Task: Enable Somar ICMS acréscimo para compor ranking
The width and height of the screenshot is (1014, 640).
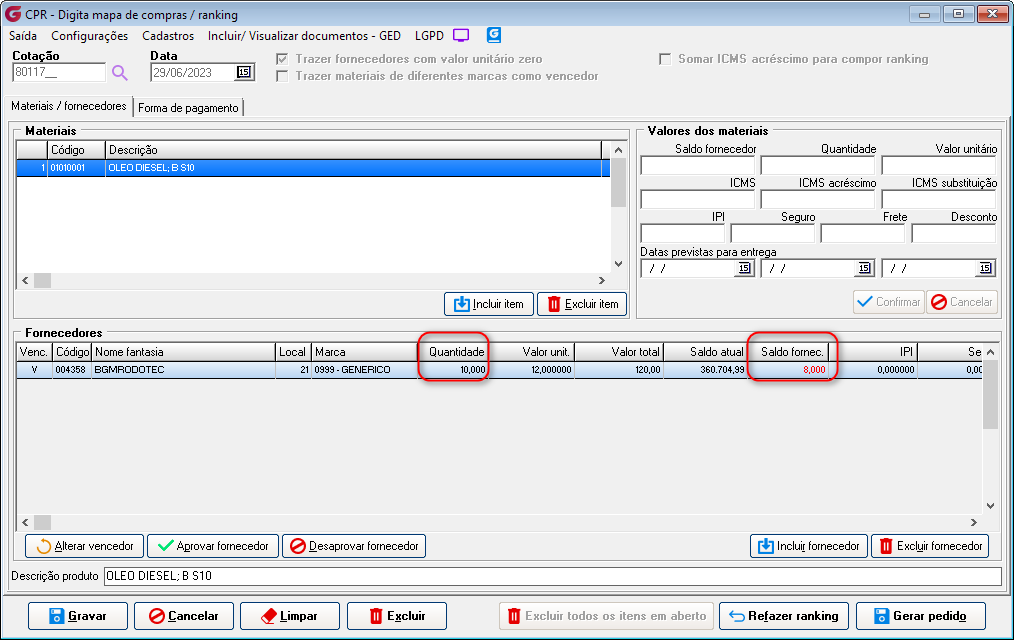Action: pyautogui.click(x=665, y=59)
